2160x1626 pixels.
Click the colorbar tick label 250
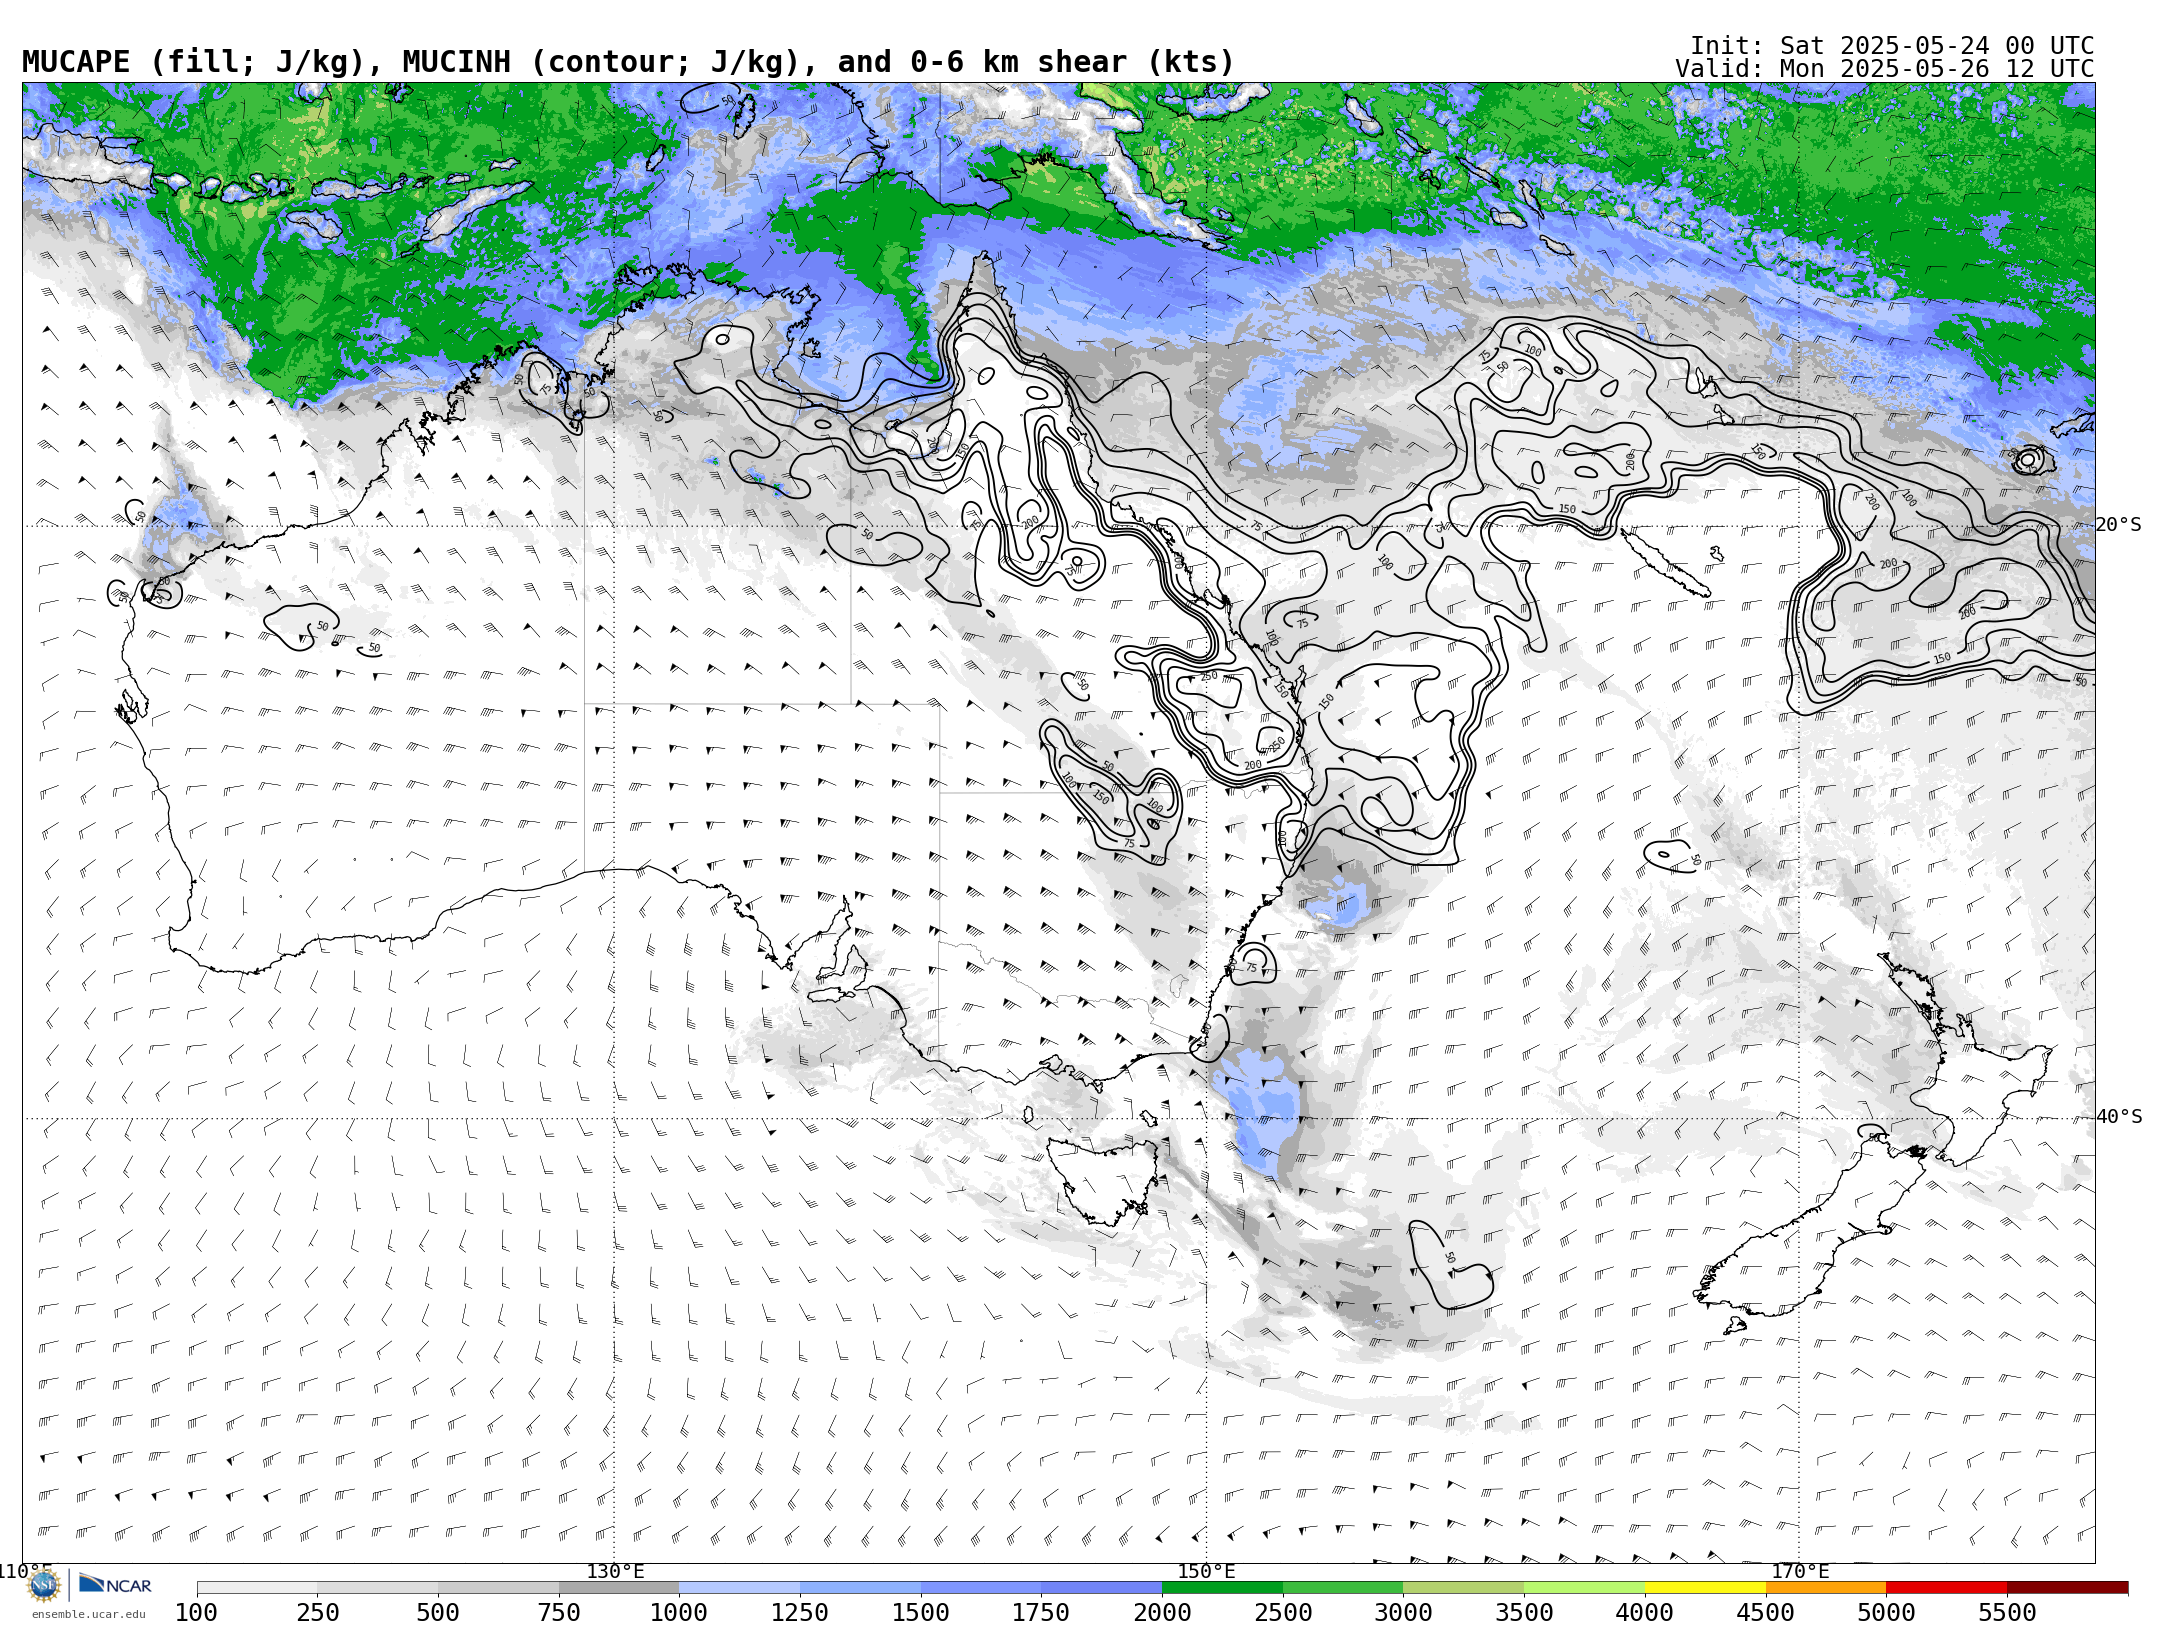point(317,1612)
